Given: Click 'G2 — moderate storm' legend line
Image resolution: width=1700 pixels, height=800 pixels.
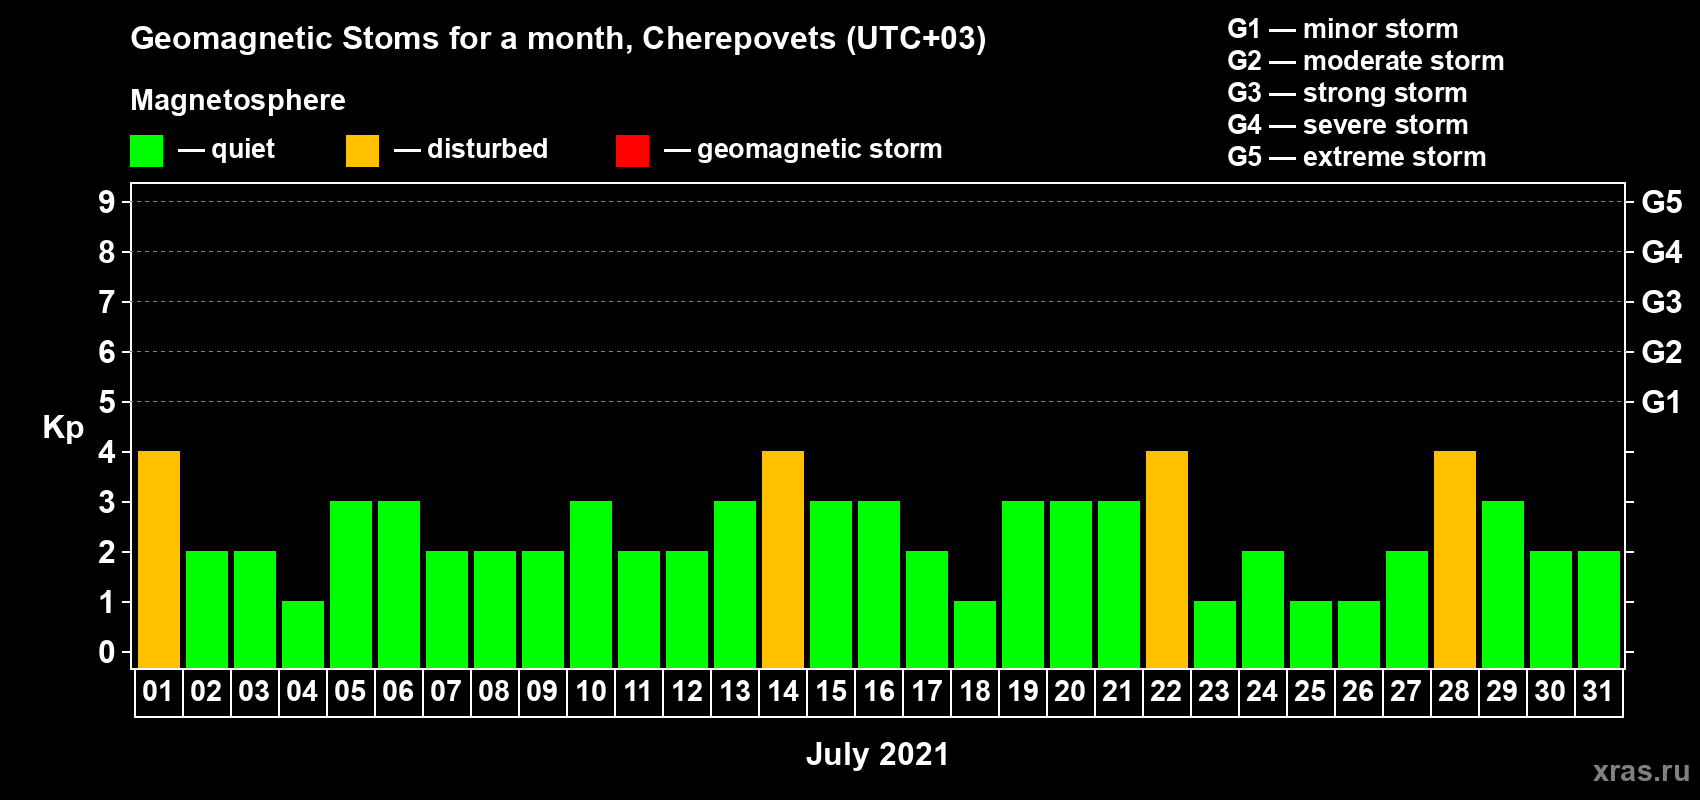Looking at the screenshot, I should pyautogui.click(x=1366, y=61).
